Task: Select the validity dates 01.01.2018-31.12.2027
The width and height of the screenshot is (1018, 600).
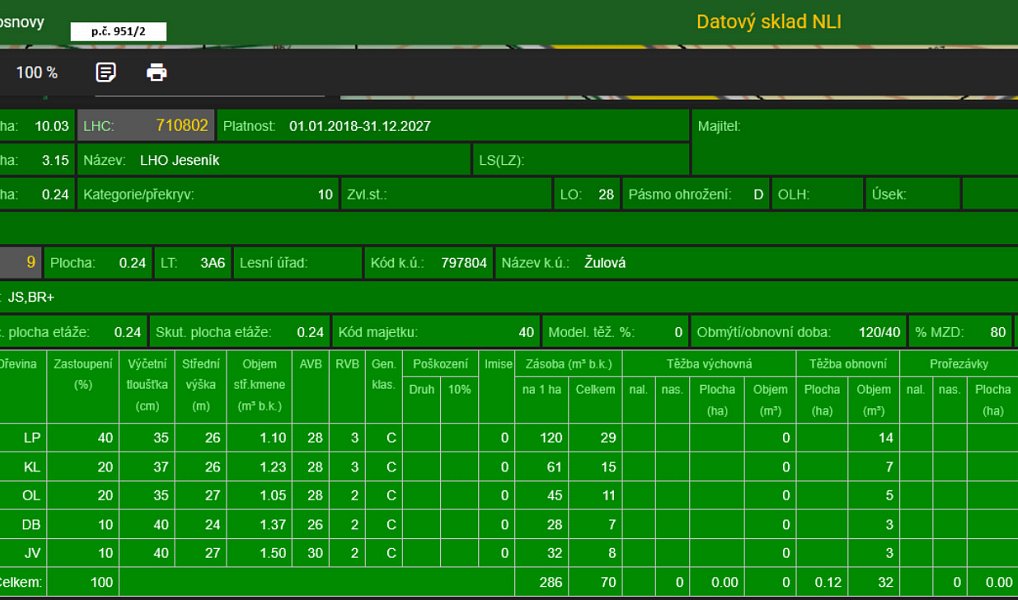Action: pos(360,126)
